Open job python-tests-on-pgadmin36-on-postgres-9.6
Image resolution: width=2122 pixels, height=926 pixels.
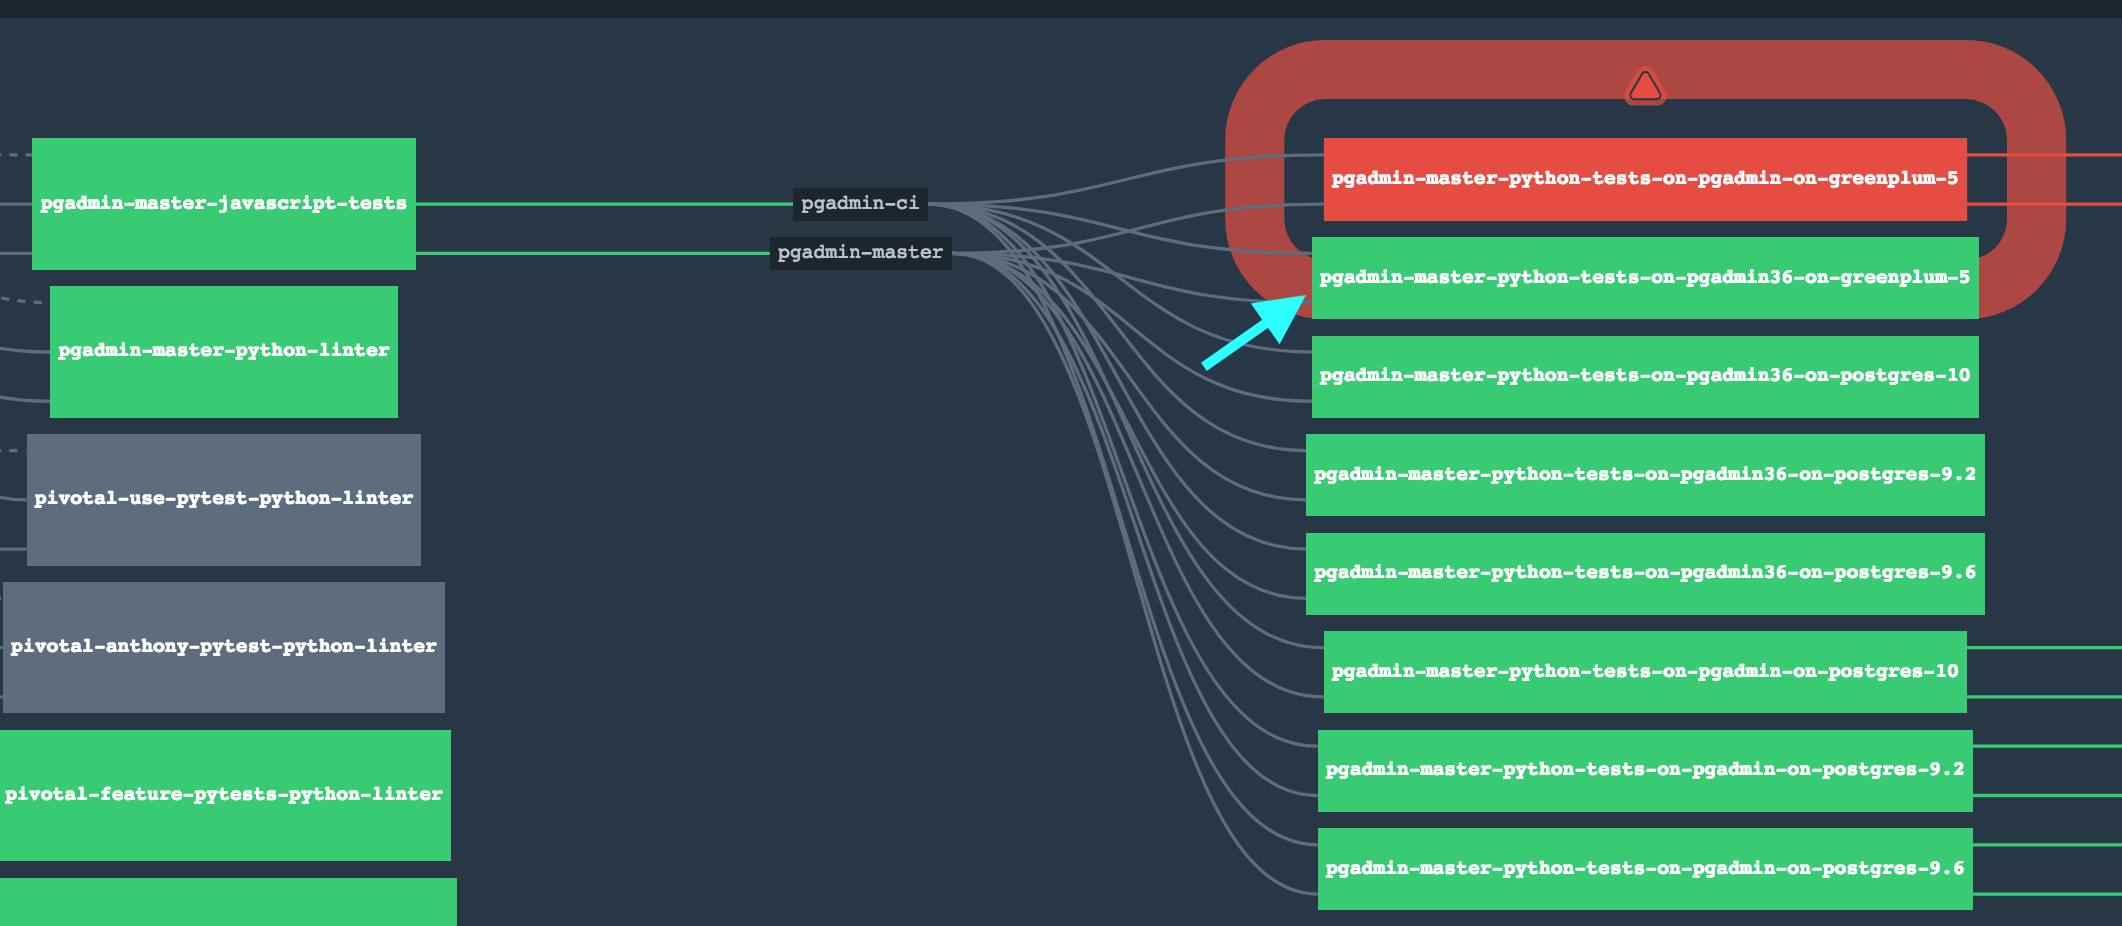click(x=1645, y=573)
